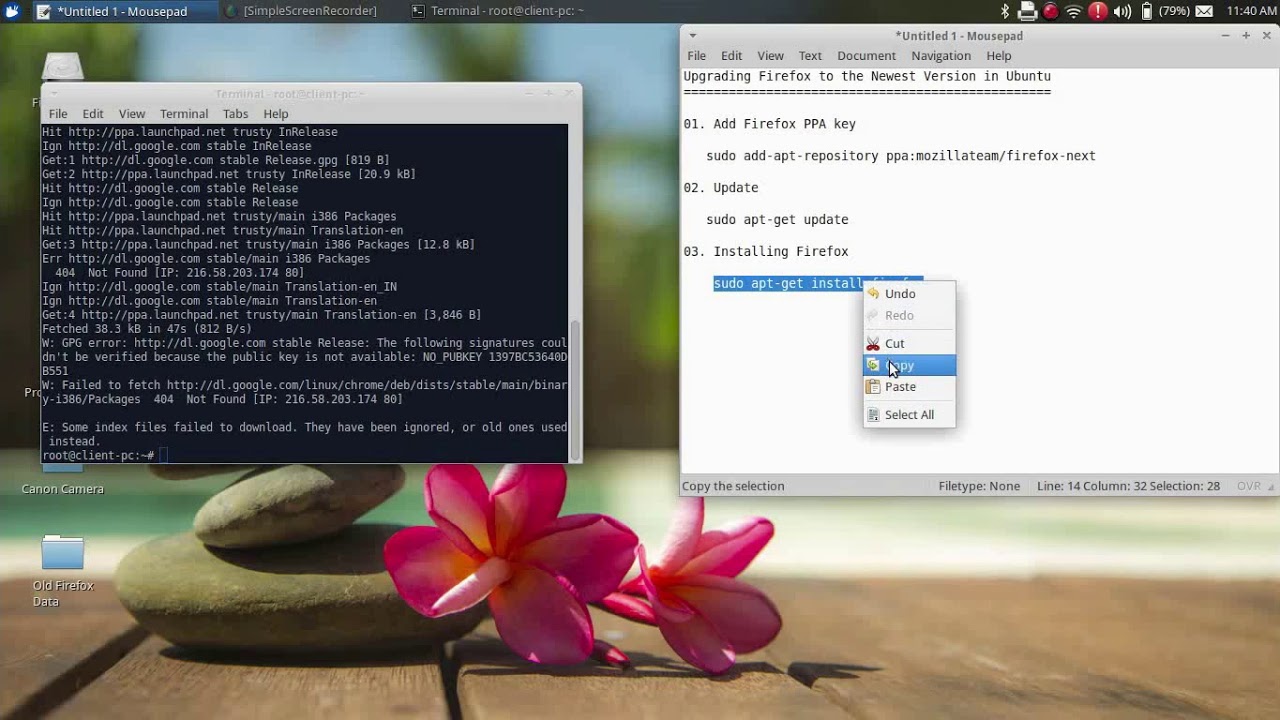Switch to Terminal taskbar button
This screenshot has height=720, width=1280.
pyautogui.click(x=498, y=11)
